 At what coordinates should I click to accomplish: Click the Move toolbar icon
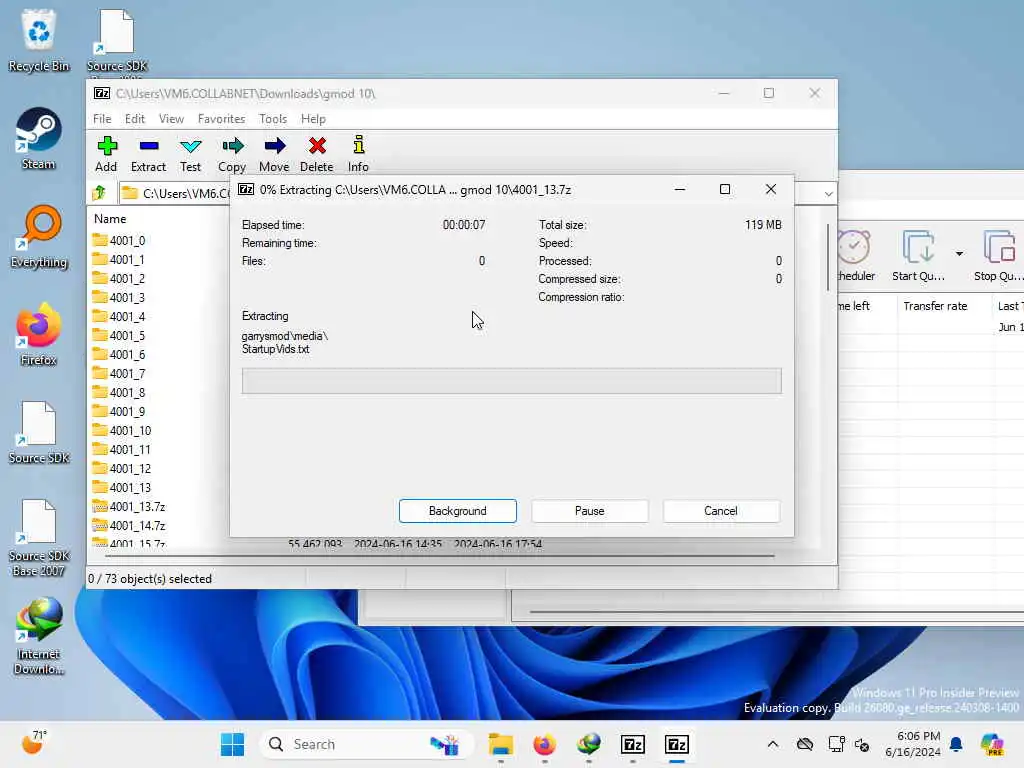coord(274,154)
